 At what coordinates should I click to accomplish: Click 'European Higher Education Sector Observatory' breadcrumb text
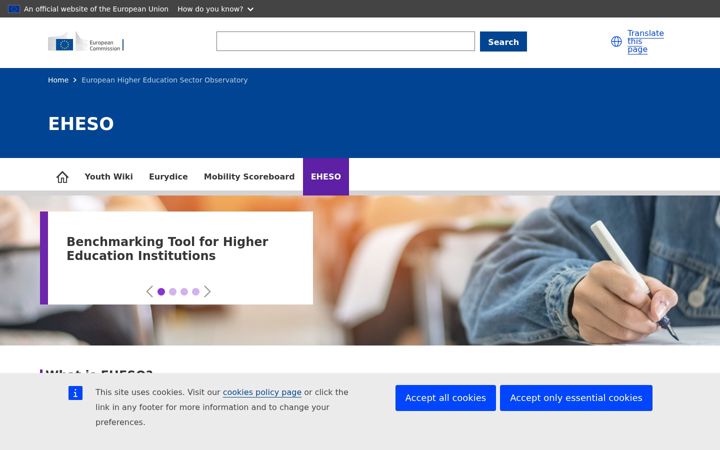tap(164, 80)
